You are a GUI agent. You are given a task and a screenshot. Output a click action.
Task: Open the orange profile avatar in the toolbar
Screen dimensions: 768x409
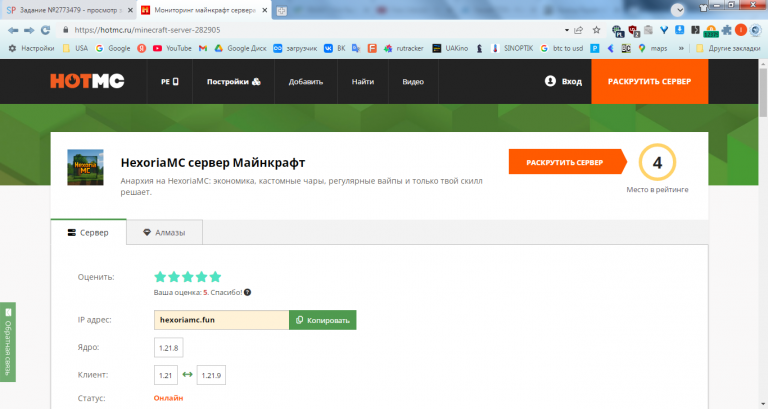pos(741,30)
